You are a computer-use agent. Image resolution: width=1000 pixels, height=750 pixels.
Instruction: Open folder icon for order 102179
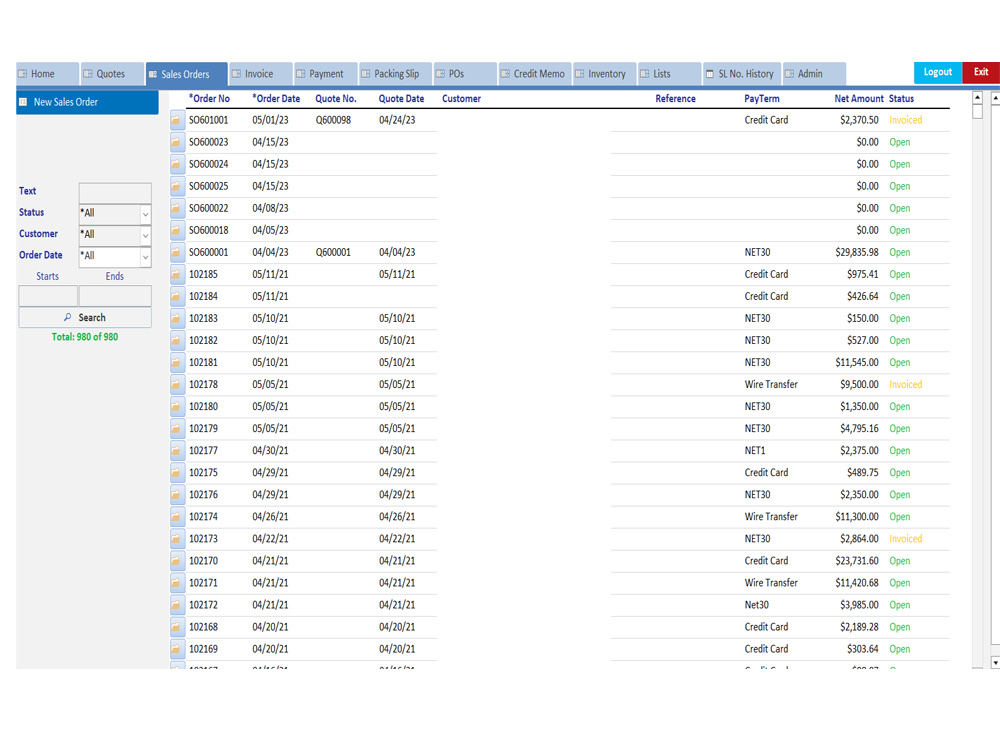pos(177,429)
